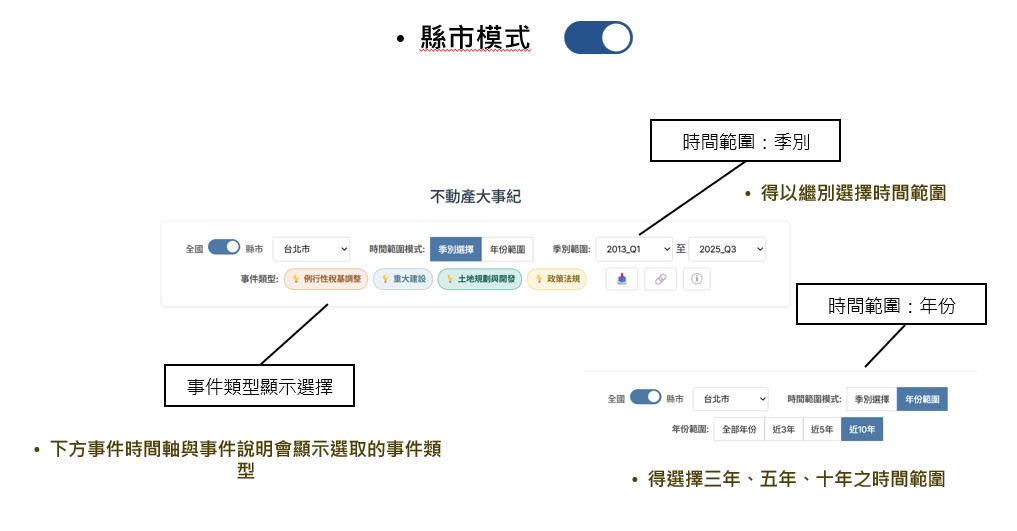Choose the 近5年 range button

click(x=822, y=429)
